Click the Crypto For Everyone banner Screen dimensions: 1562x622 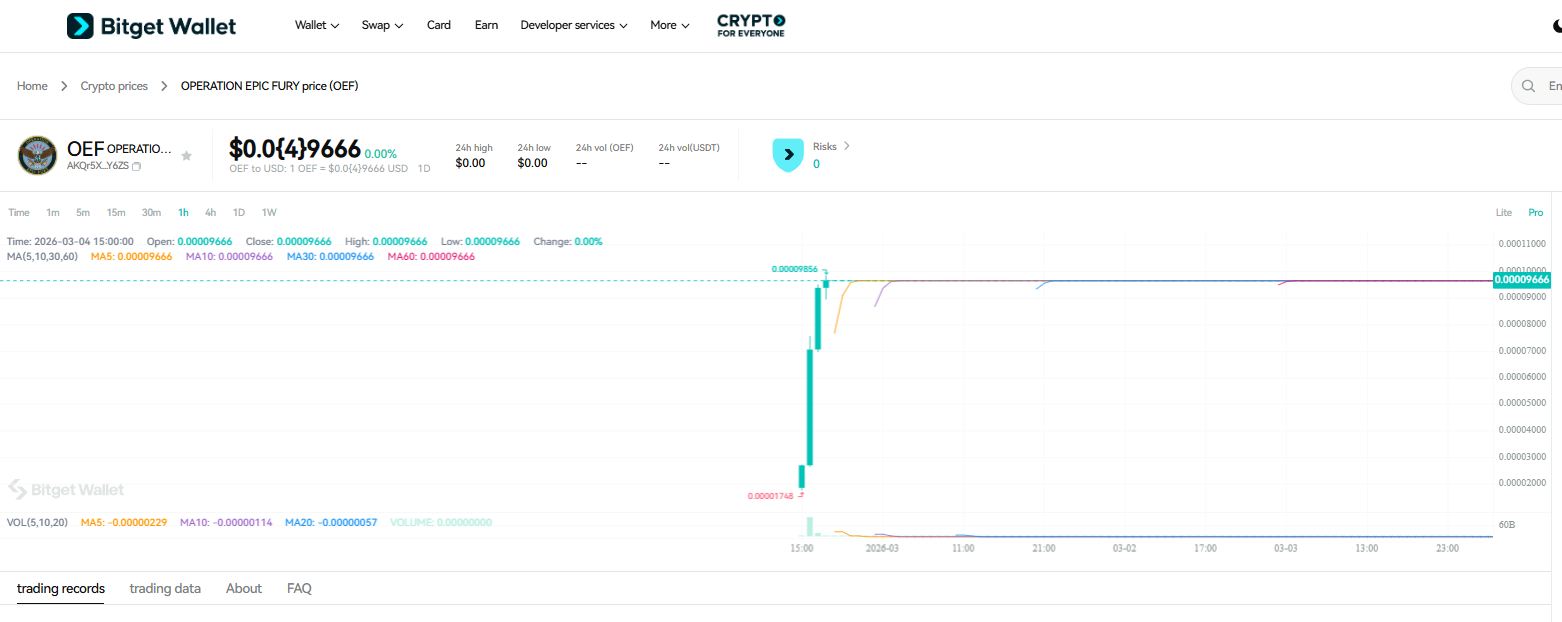point(751,26)
